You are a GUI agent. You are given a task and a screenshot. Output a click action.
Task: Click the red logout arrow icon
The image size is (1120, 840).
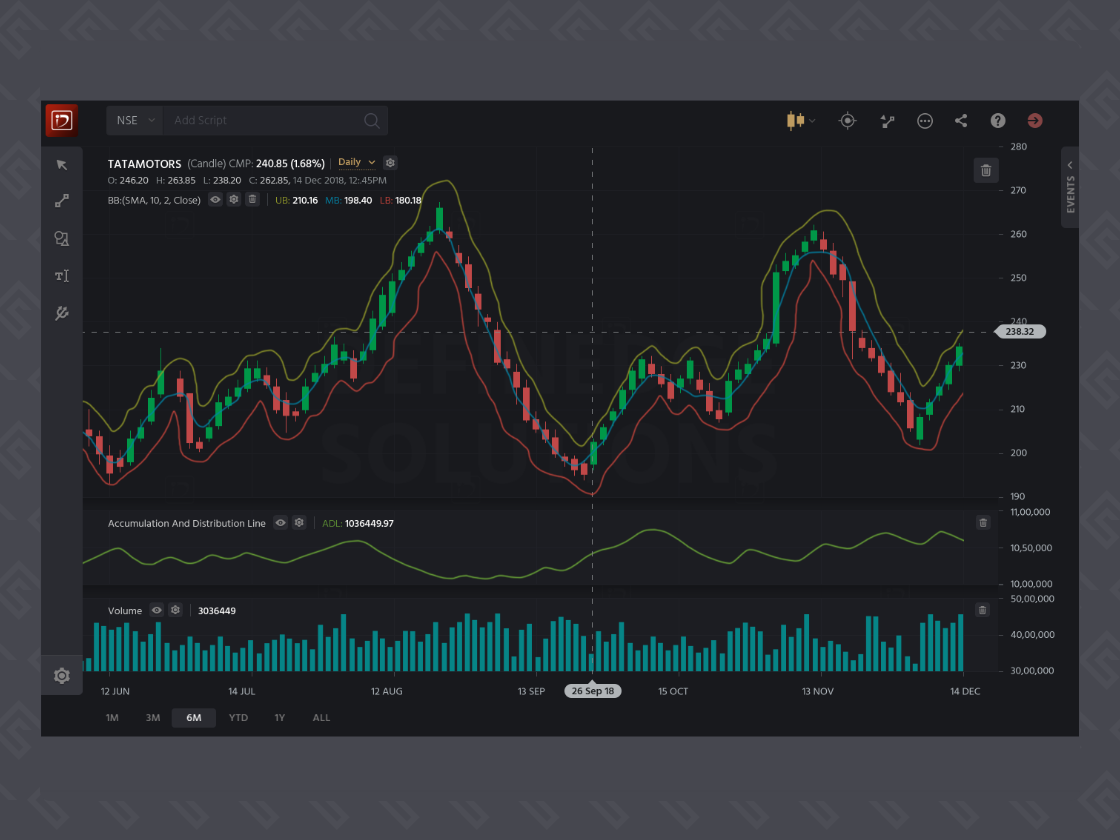point(1034,121)
